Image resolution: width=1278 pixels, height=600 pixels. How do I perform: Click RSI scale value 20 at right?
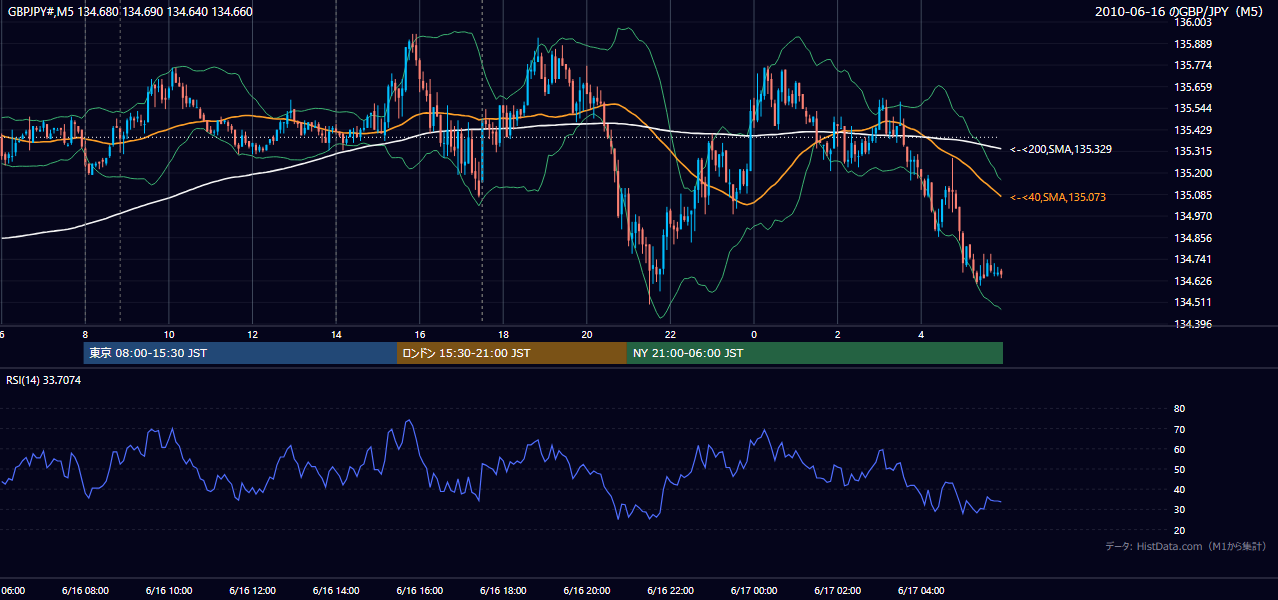1179,530
